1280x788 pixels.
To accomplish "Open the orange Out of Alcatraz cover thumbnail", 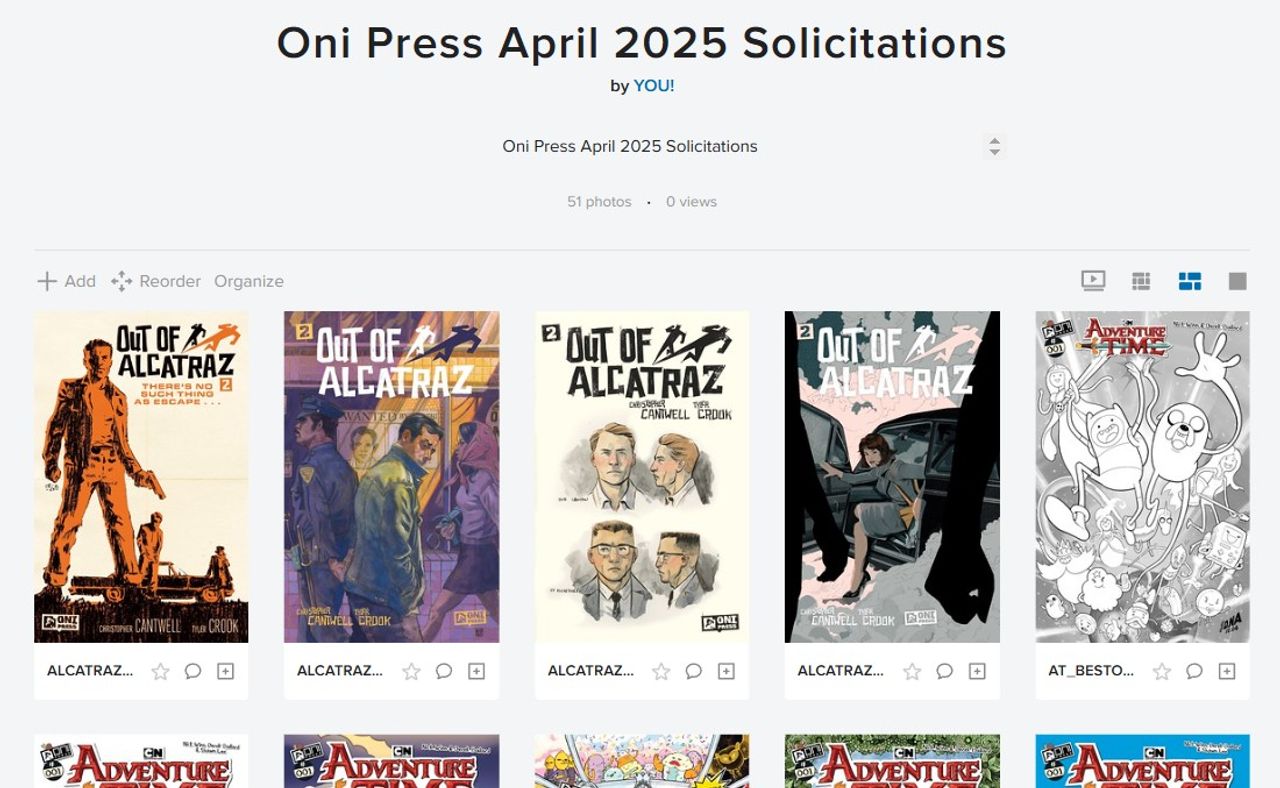I will (141, 476).
